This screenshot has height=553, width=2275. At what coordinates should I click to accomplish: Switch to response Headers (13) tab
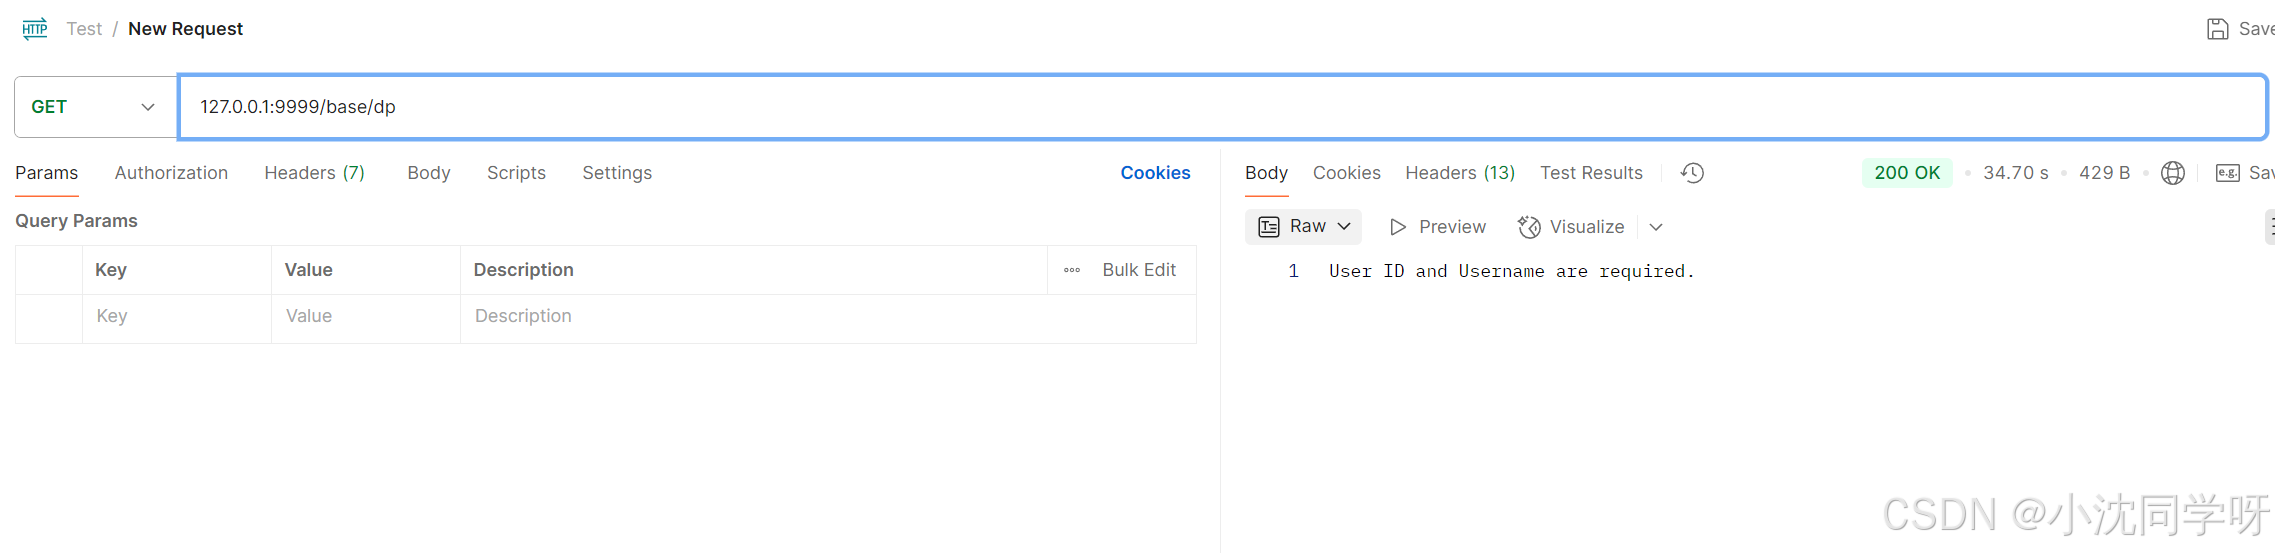click(x=1459, y=173)
